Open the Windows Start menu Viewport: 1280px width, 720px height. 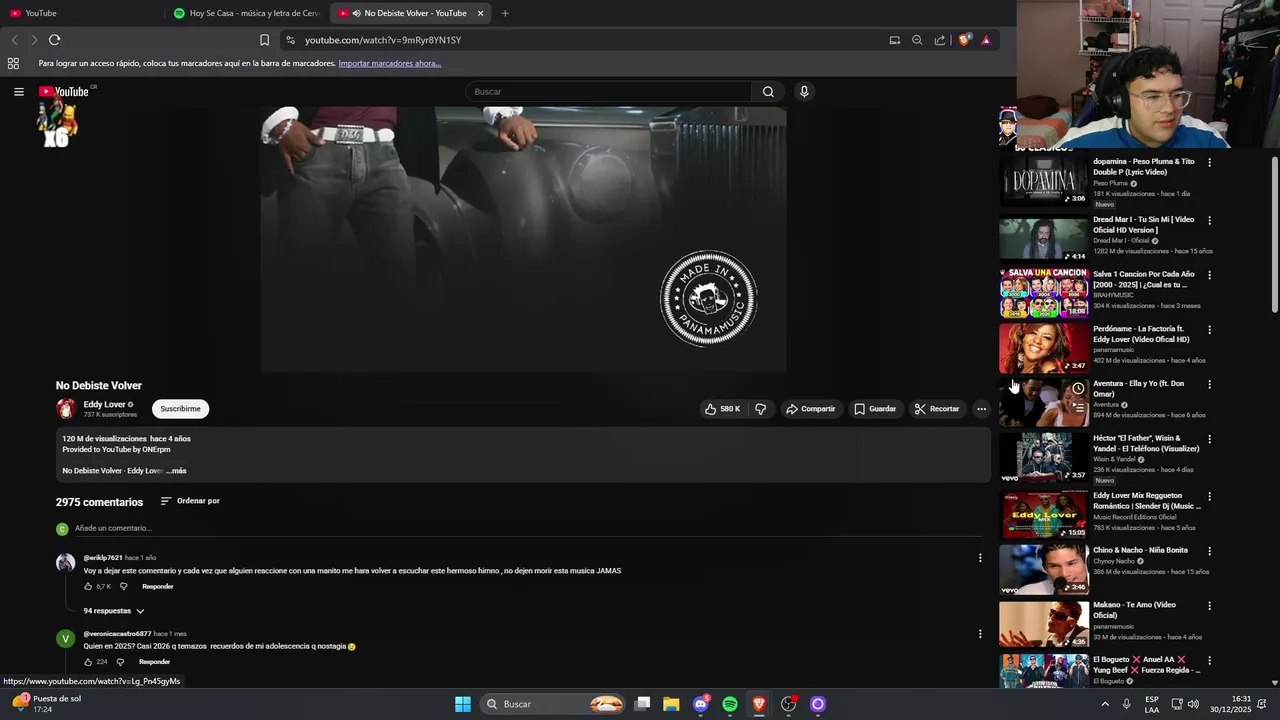click(x=463, y=704)
